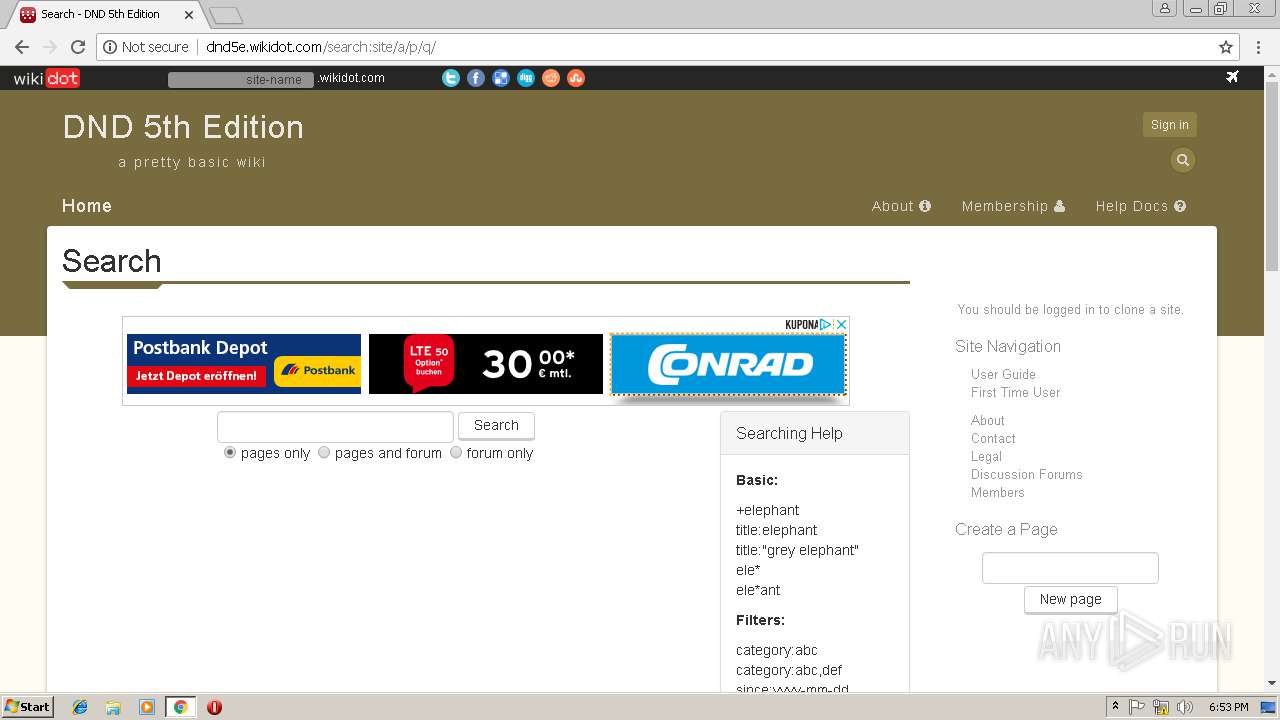Open the Home menu item
The height and width of the screenshot is (720, 1280).
pyautogui.click(x=87, y=206)
